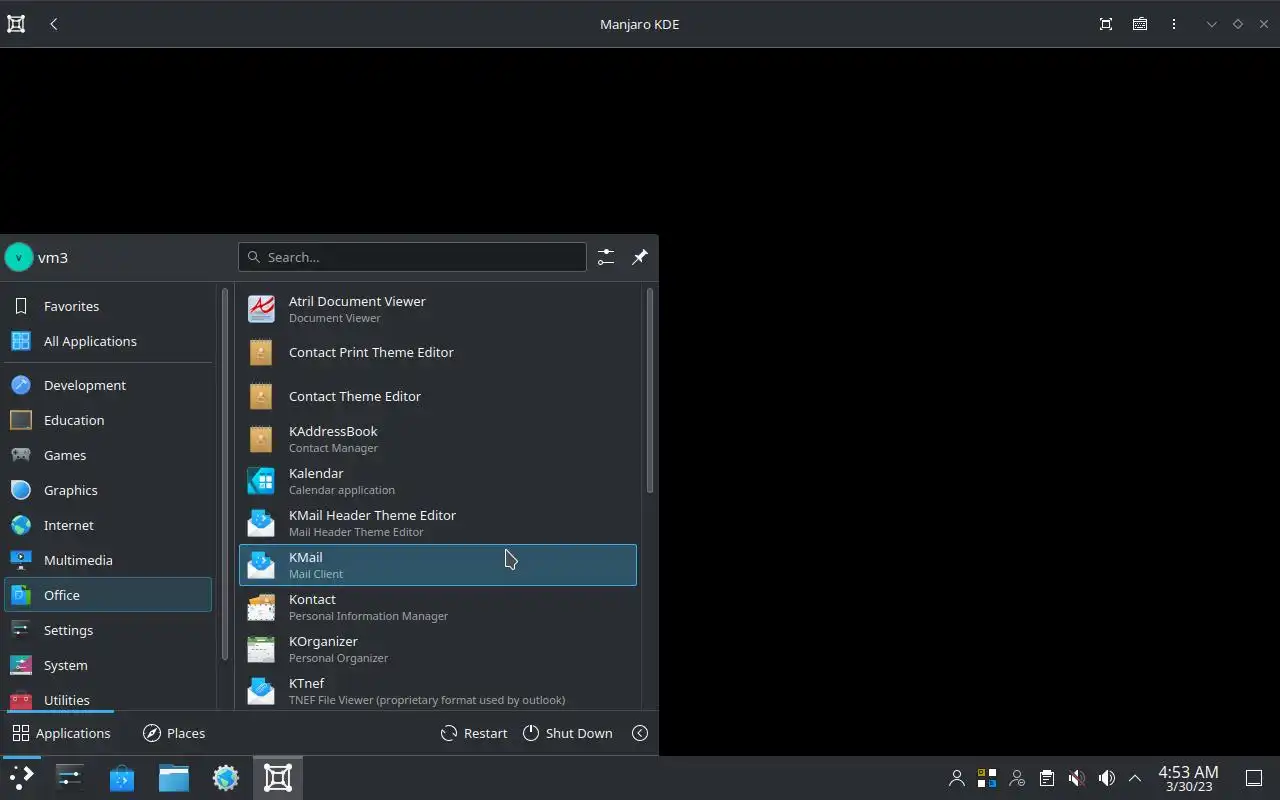1280x800 pixels.
Task: Open Kontact personal information manager
Action: point(437,607)
